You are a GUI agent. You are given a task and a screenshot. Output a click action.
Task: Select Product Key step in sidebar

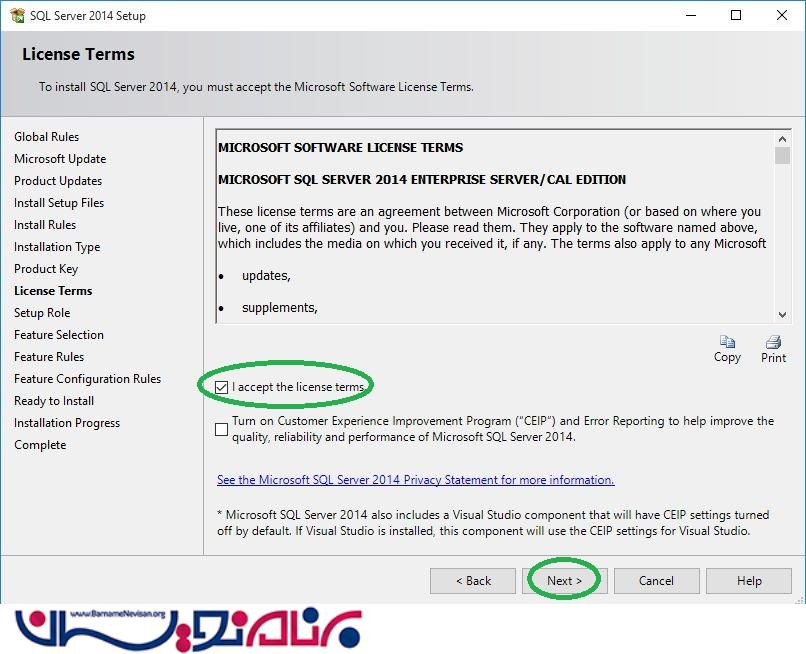point(46,269)
